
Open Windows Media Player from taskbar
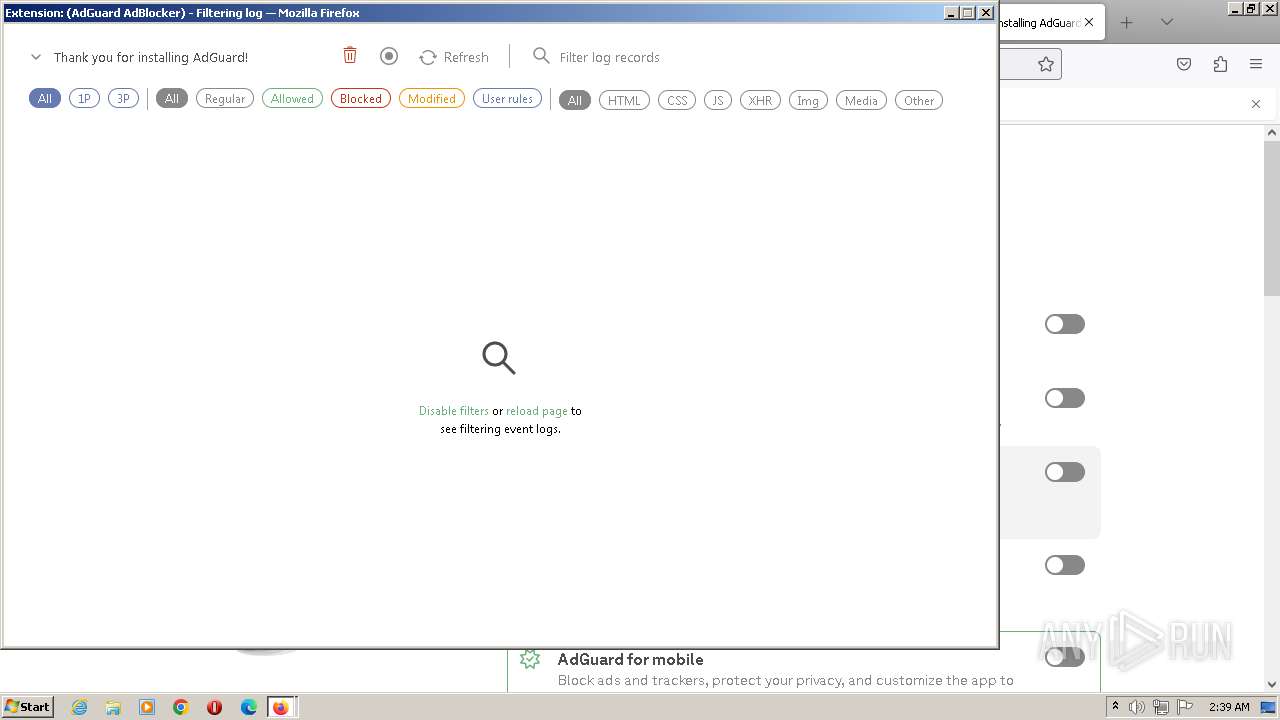[x=147, y=707]
